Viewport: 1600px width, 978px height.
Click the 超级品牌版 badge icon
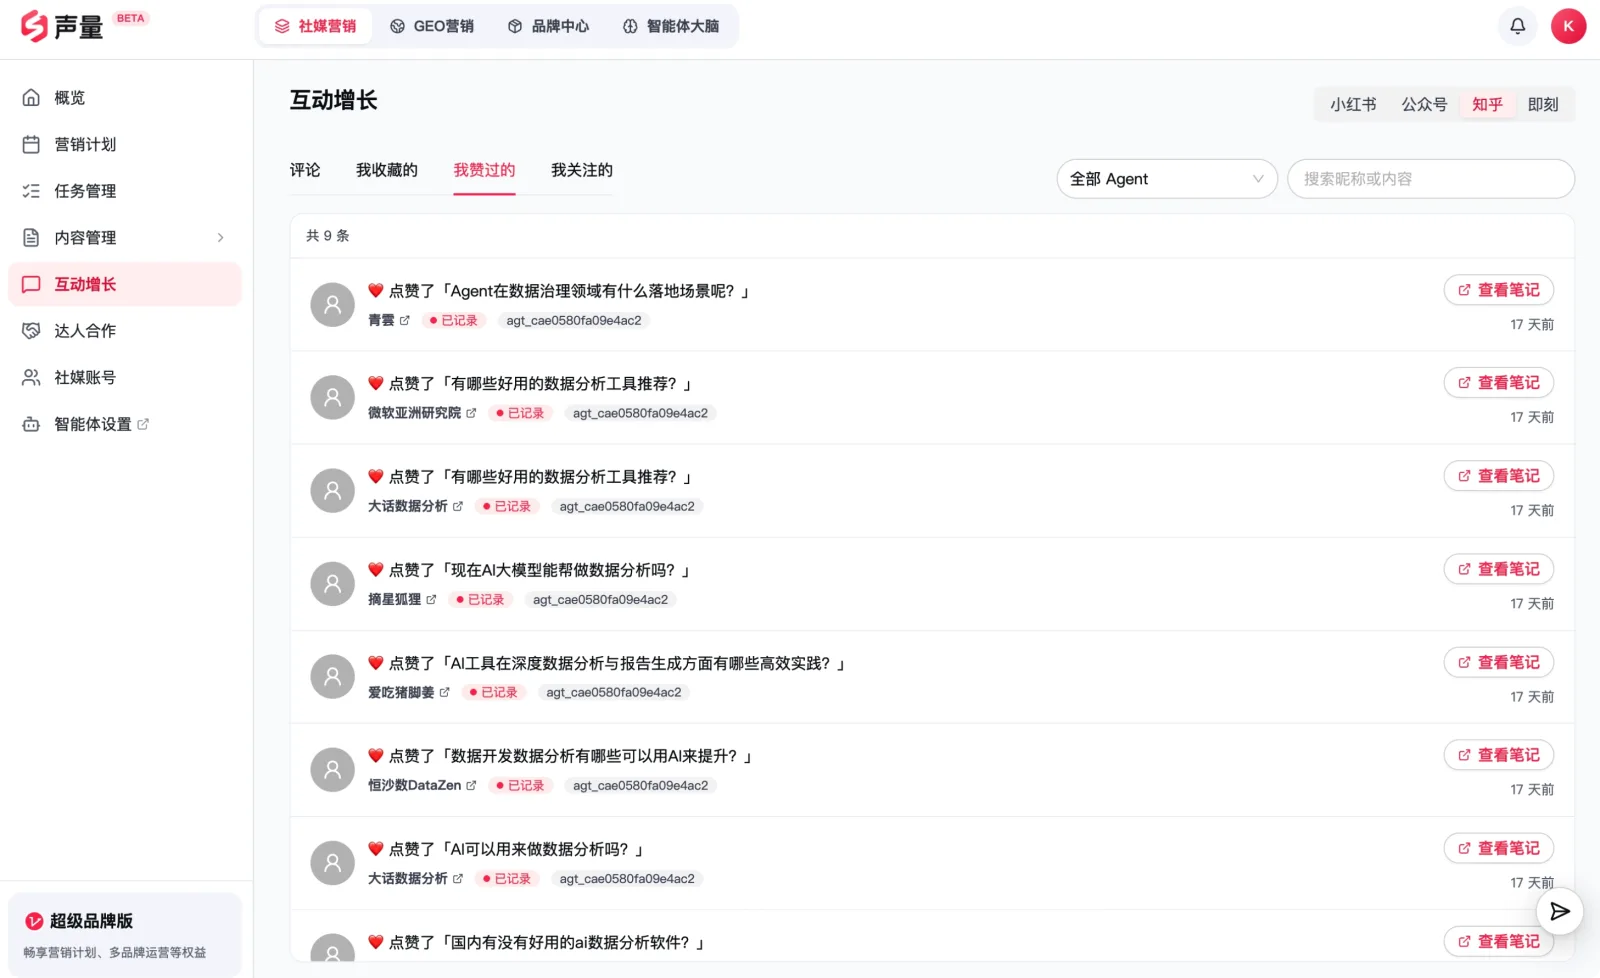click(x=34, y=921)
